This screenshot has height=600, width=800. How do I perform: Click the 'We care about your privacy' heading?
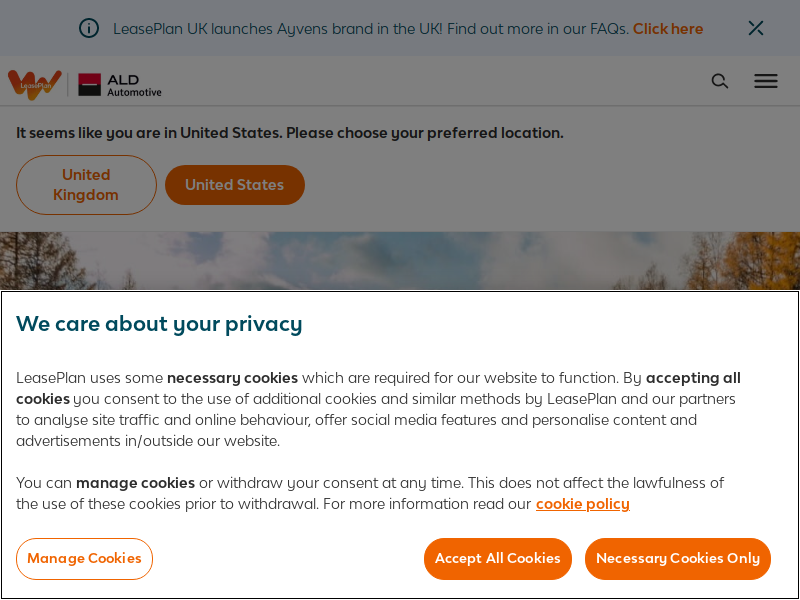tap(159, 324)
